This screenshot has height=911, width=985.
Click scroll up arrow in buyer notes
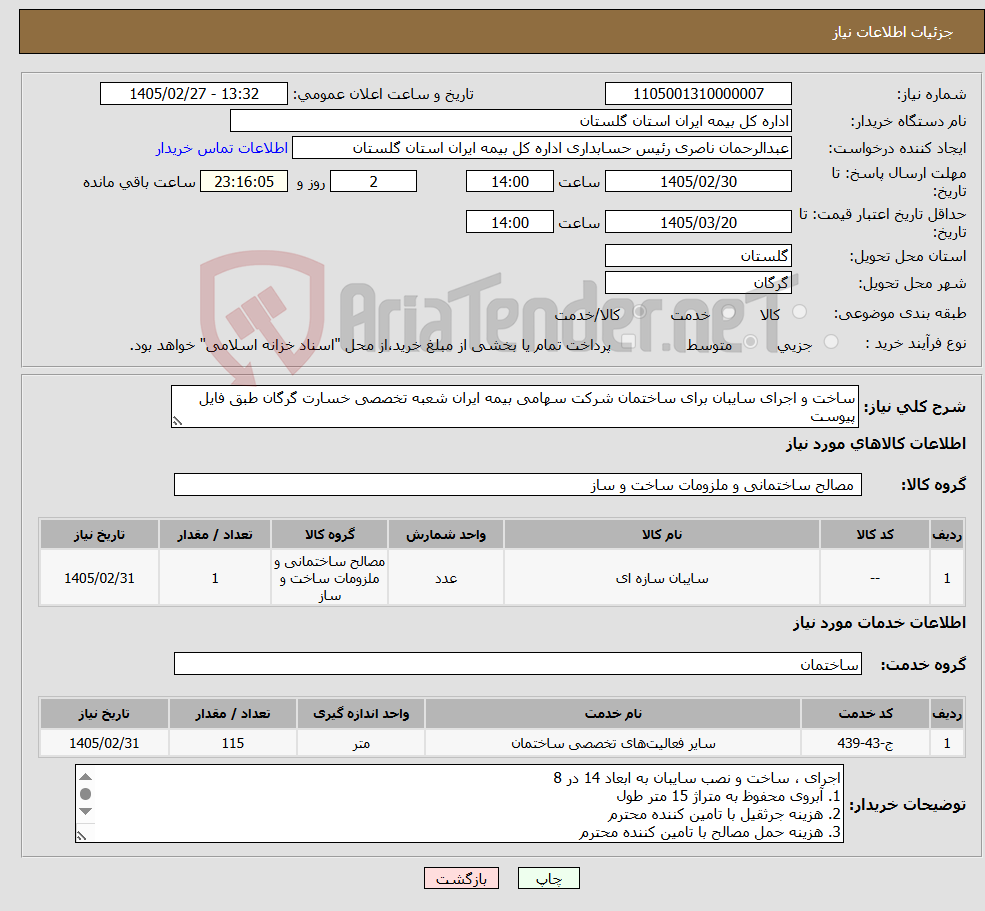(x=86, y=777)
